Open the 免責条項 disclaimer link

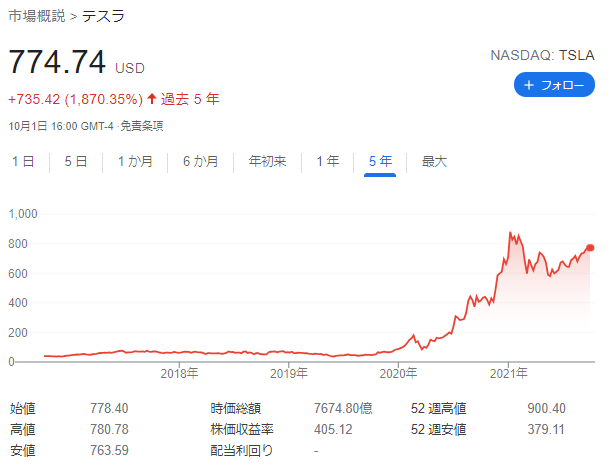[142, 126]
